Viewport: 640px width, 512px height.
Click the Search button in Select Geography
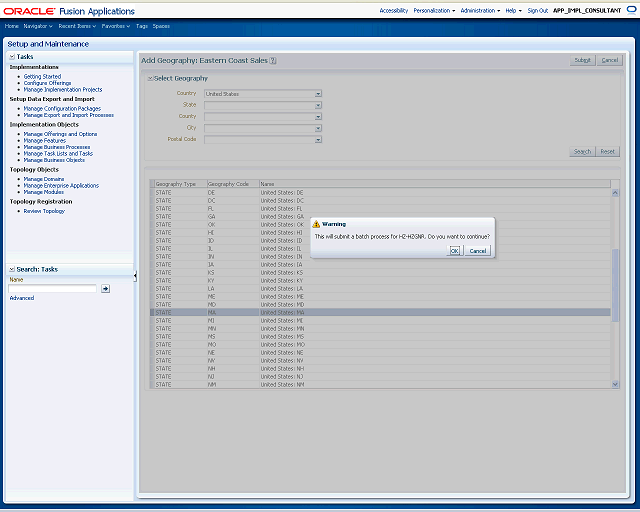pos(582,151)
